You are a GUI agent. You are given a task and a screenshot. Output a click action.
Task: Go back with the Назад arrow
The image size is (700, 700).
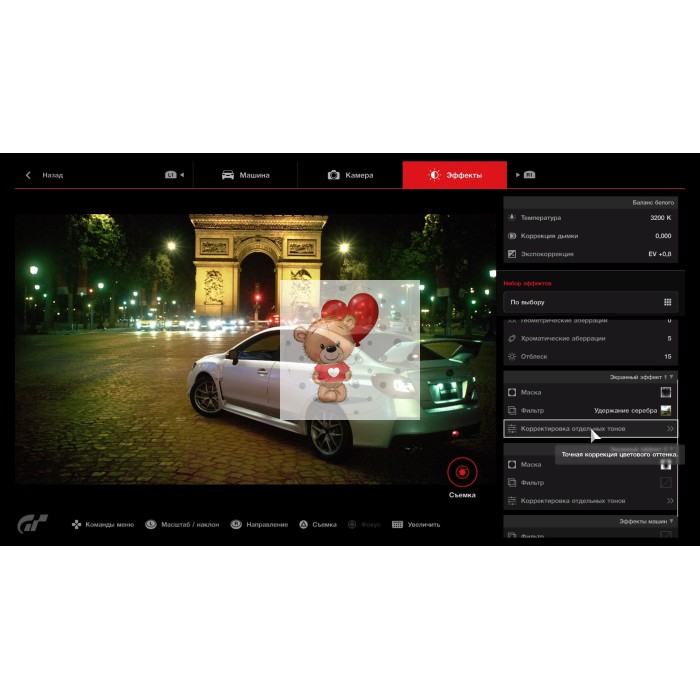[28, 175]
